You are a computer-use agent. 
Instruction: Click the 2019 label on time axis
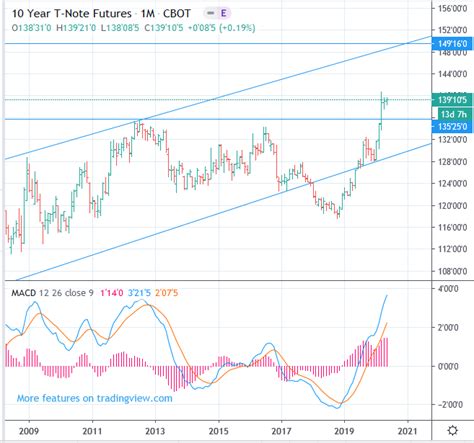point(344,431)
